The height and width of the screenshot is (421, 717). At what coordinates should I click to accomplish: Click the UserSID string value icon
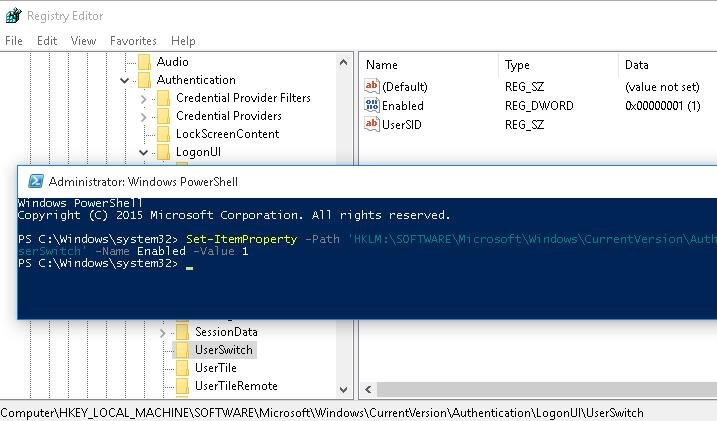tap(372, 124)
